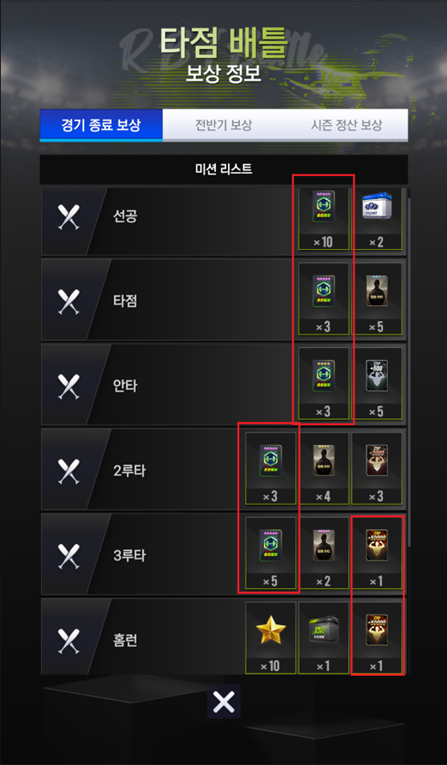Select the 타점 mission row label
The width and height of the screenshot is (447, 765).
tap(125, 301)
